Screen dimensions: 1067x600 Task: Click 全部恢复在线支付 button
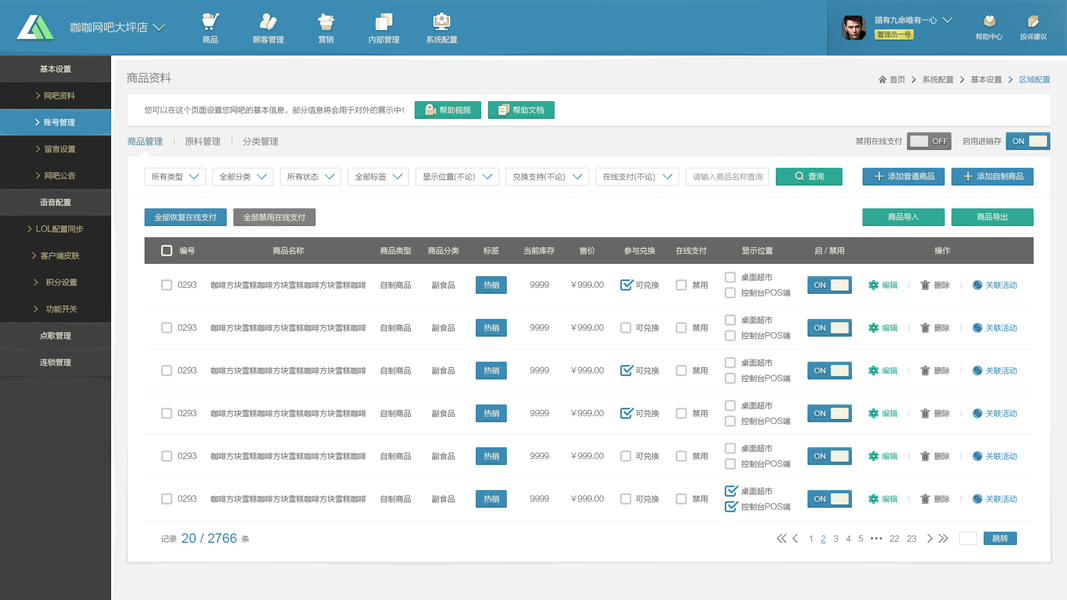185,217
